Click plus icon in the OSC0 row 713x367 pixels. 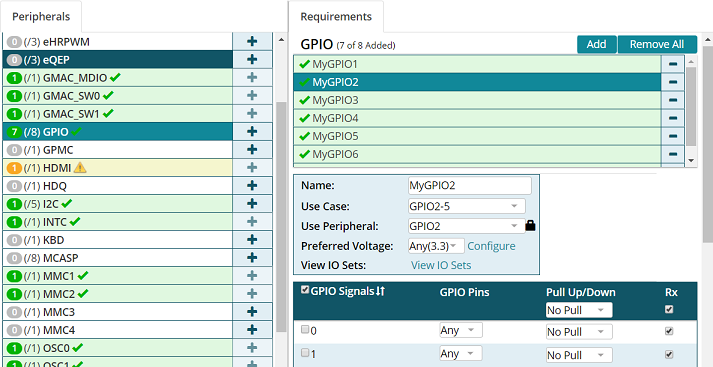click(x=252, y=348)
